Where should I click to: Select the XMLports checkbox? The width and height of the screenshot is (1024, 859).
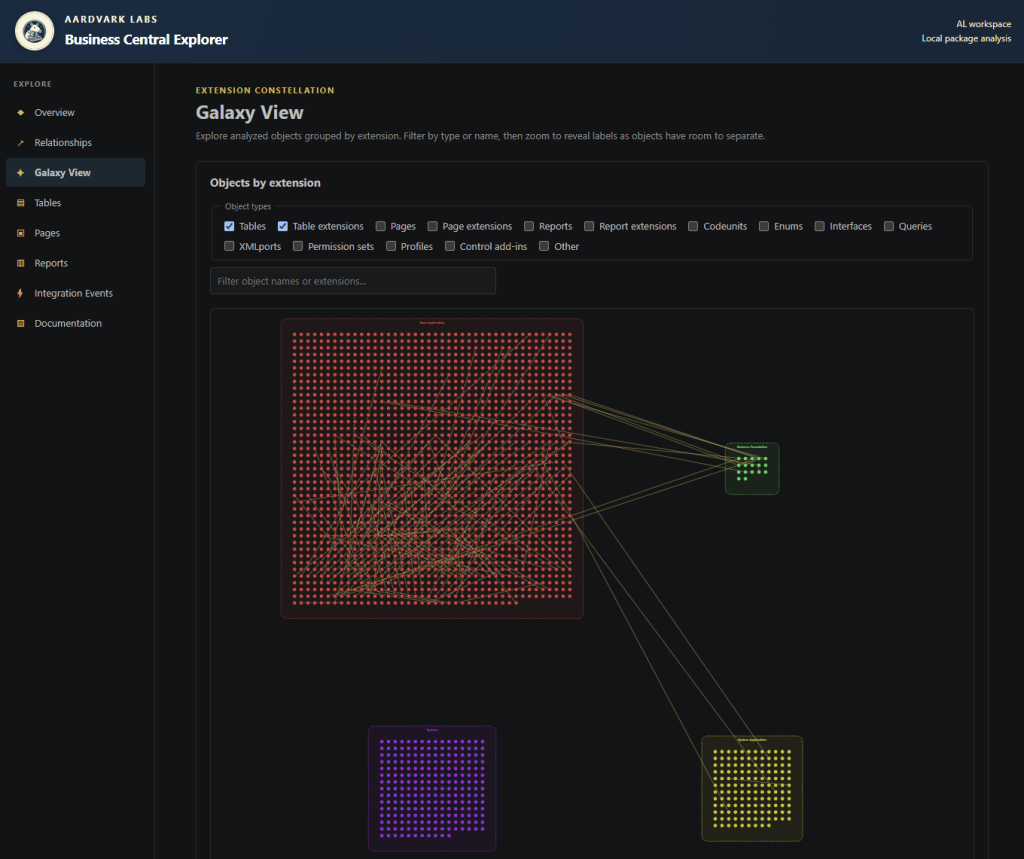229,246
